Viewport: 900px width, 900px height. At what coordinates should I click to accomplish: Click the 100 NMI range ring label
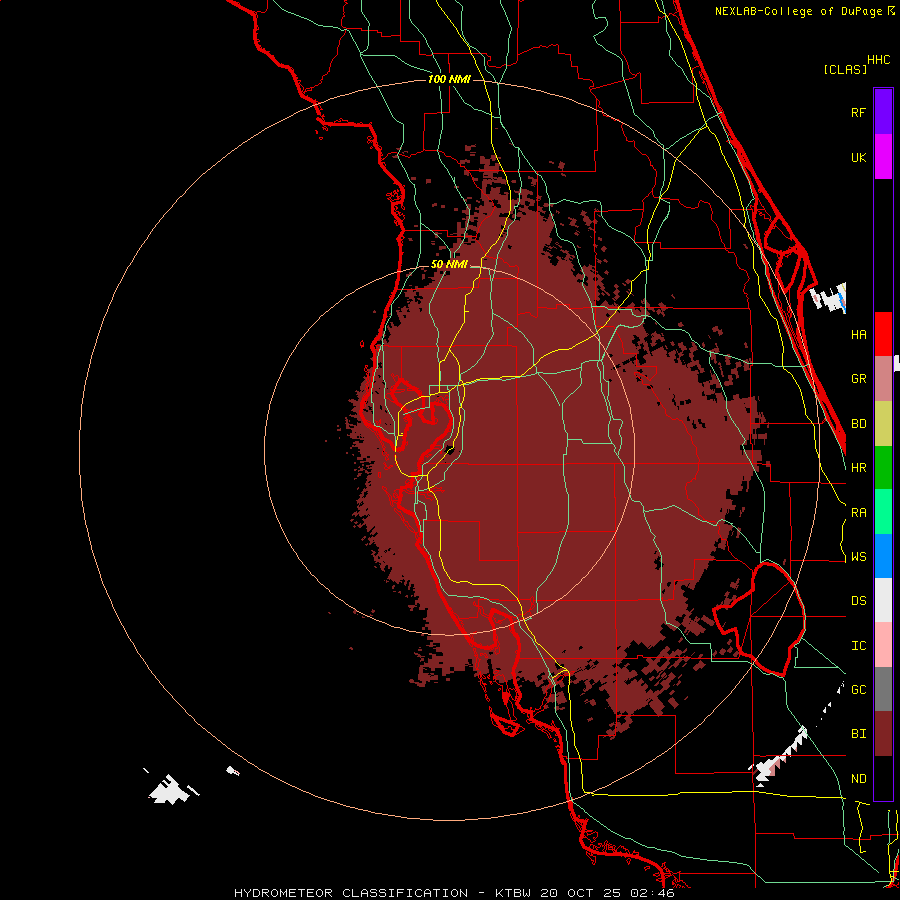tap(449, 79)
